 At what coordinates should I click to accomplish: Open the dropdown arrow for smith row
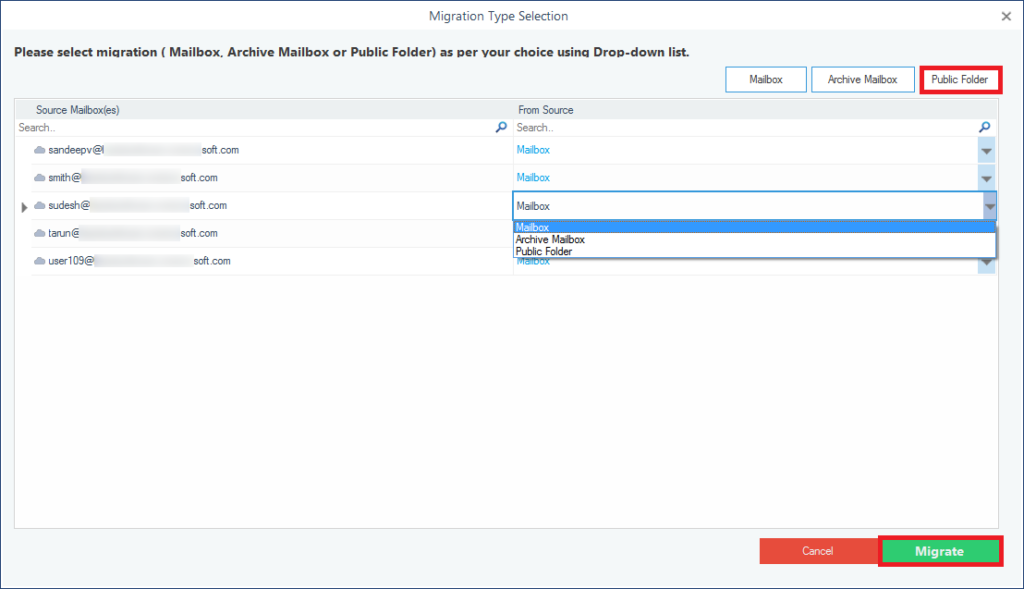[x=986, y=178]
